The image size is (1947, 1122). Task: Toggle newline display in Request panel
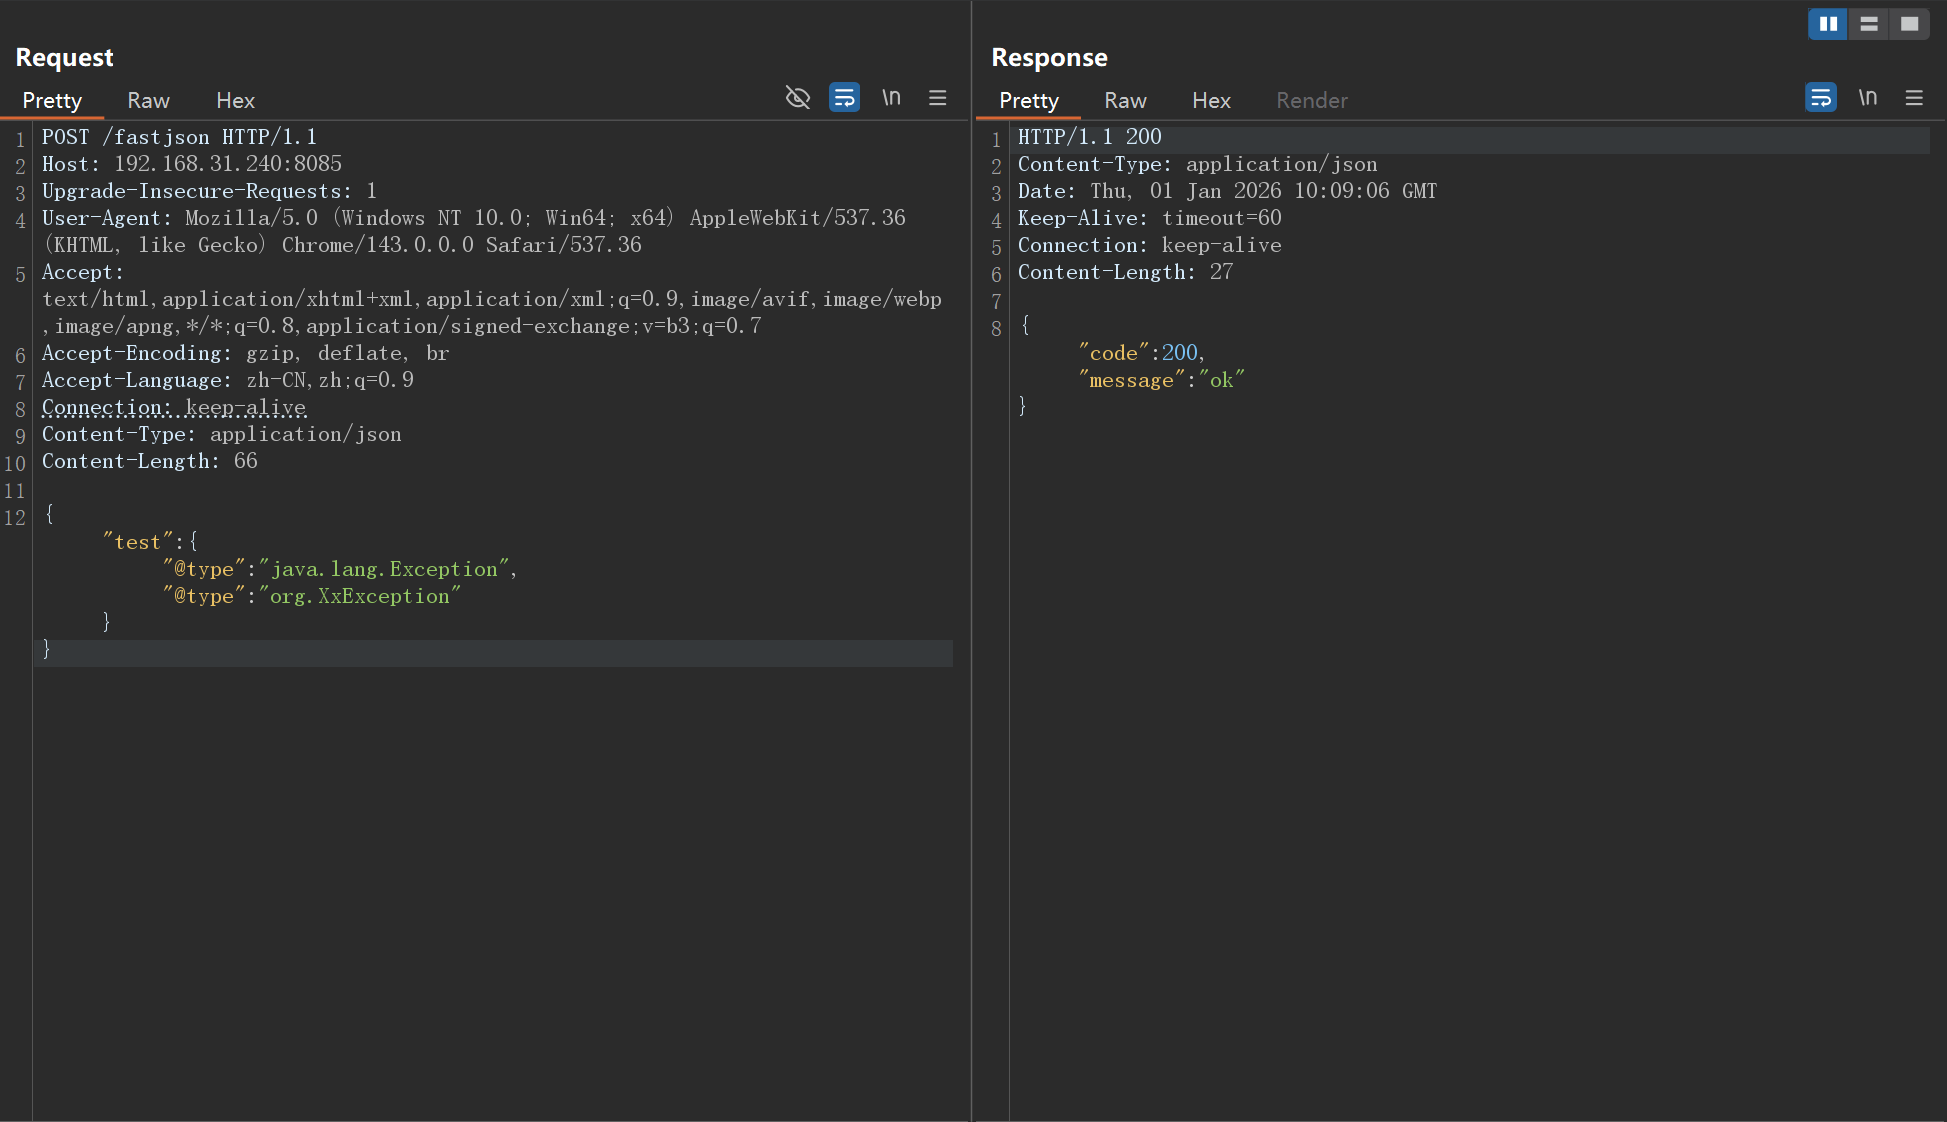(891, 98)
